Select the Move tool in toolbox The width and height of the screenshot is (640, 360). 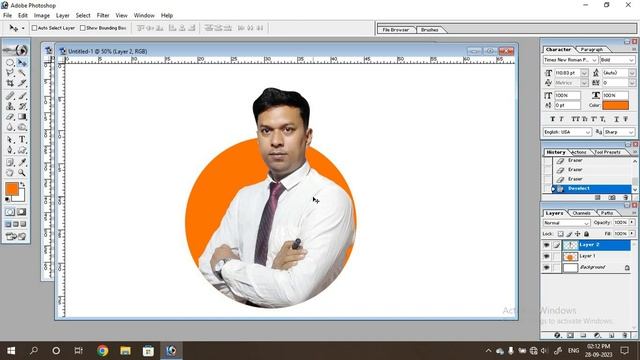pos(22,63)
